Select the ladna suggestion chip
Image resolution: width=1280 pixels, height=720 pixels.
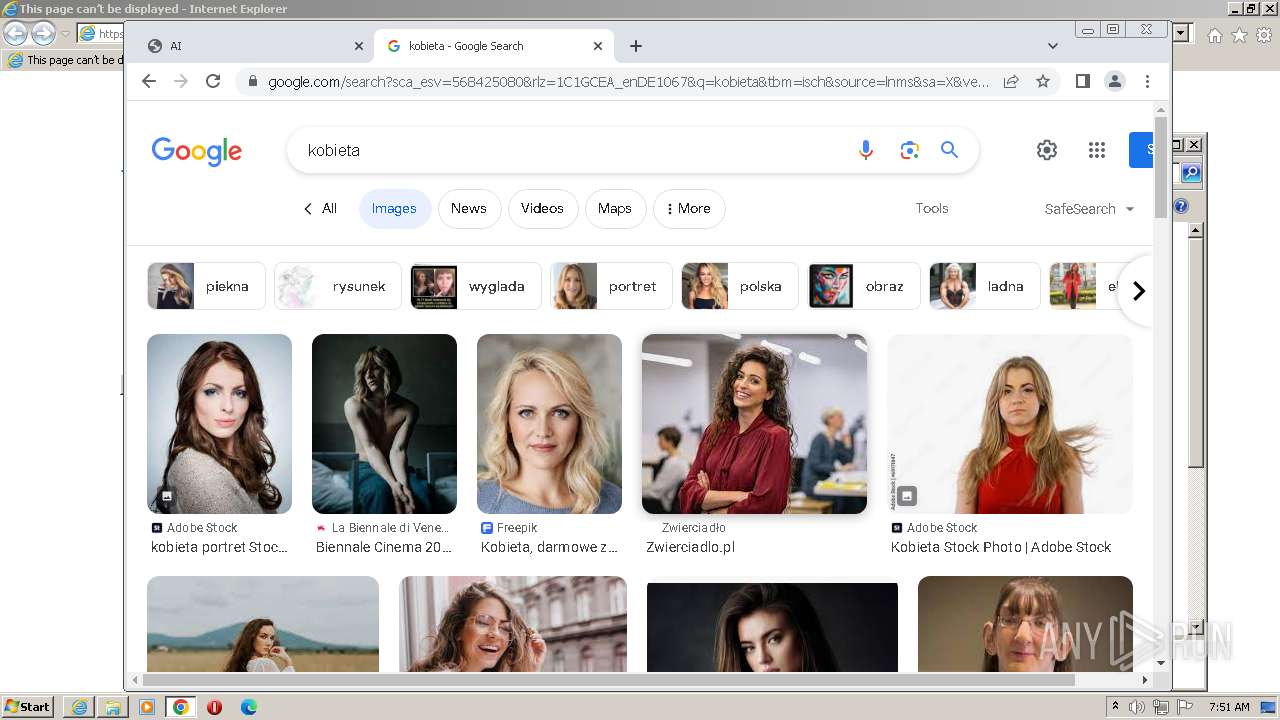tap(985, 286)
